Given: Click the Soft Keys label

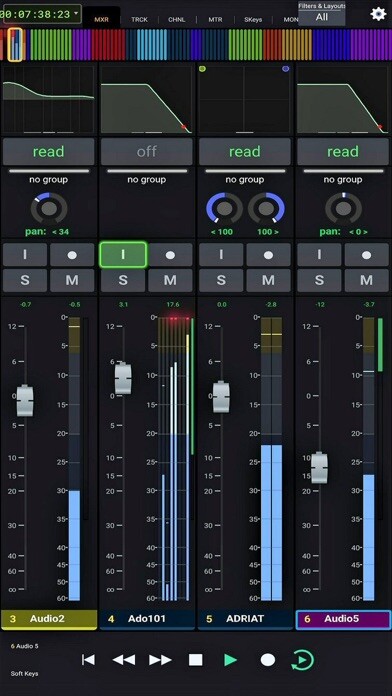Looking at the screenshot, I should (24, 673).
